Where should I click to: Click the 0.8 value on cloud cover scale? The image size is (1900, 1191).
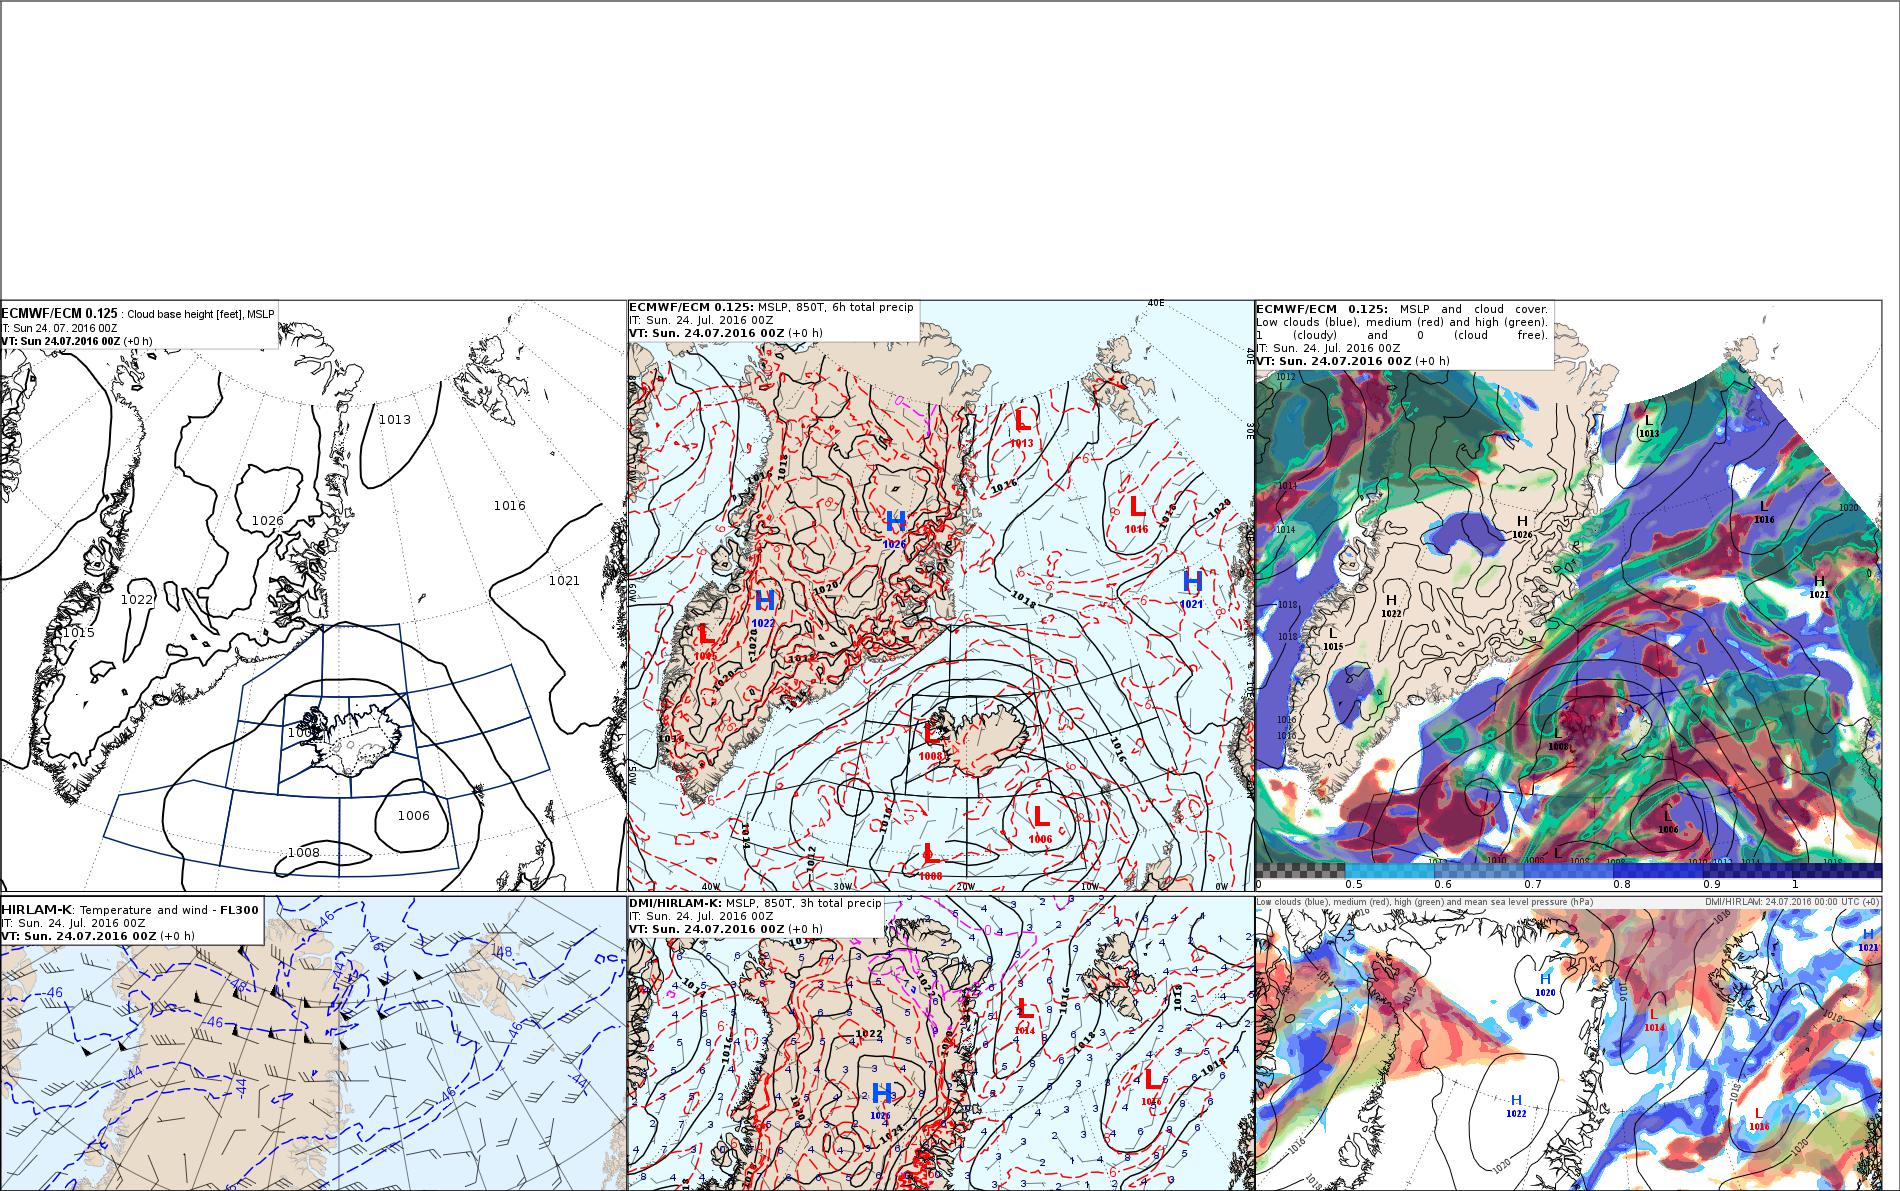coord(1622,884)
